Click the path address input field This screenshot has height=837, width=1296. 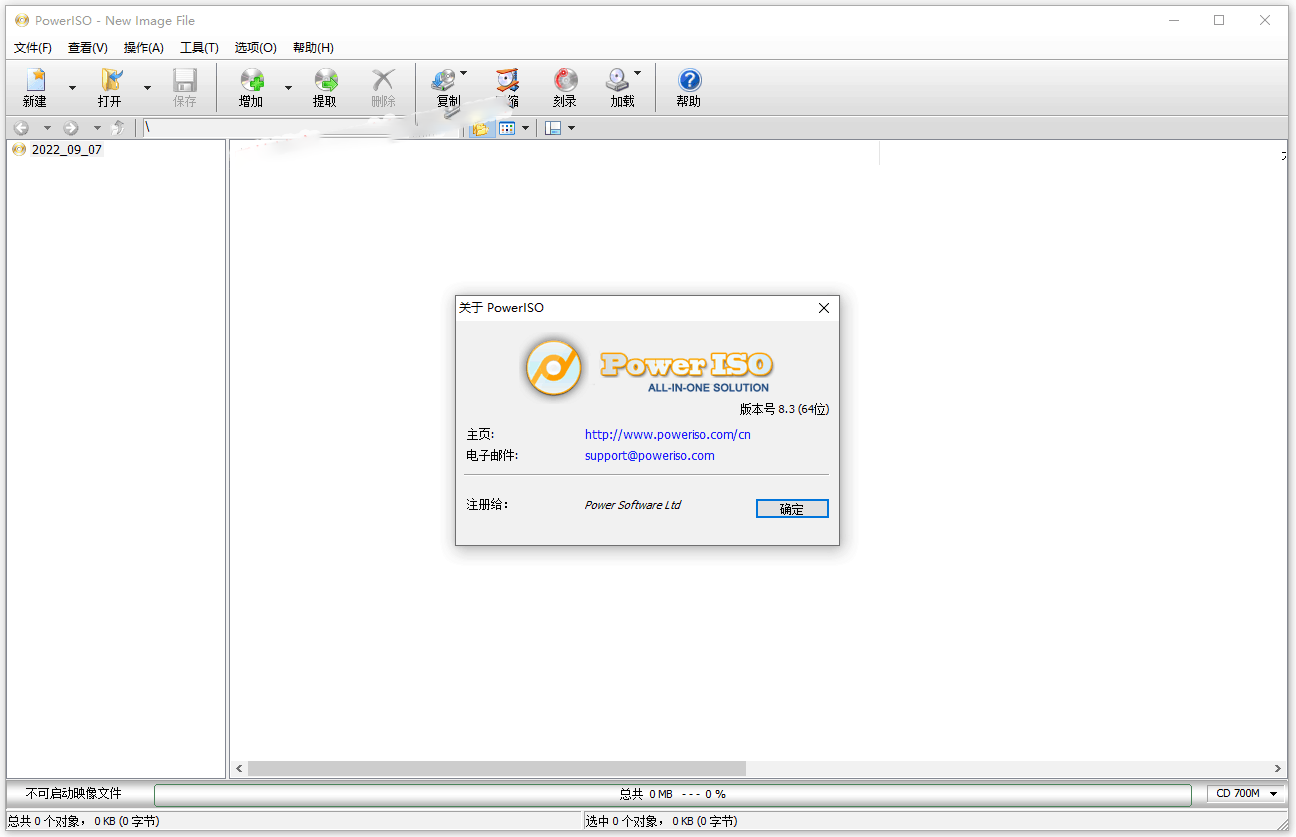click(300, 128)
